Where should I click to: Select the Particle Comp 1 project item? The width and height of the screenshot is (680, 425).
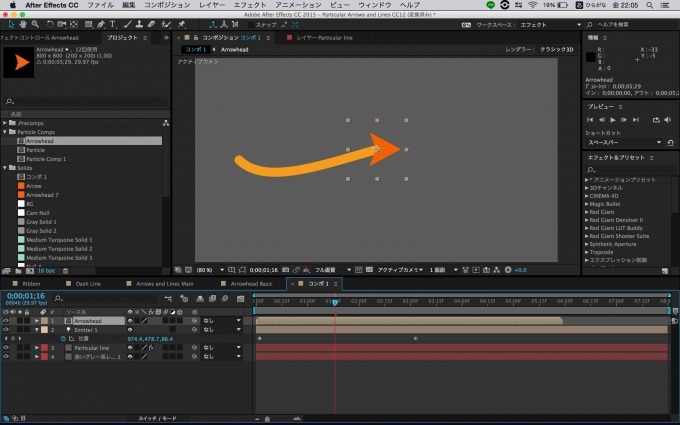coord(46,159)
